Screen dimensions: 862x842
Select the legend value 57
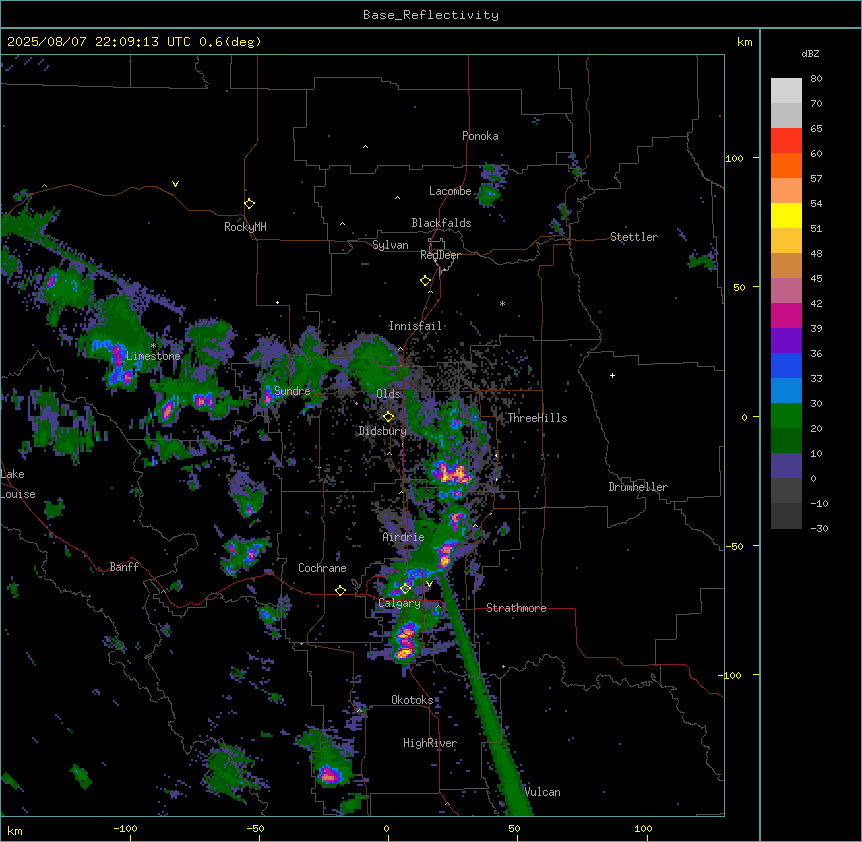coord(816,178)
